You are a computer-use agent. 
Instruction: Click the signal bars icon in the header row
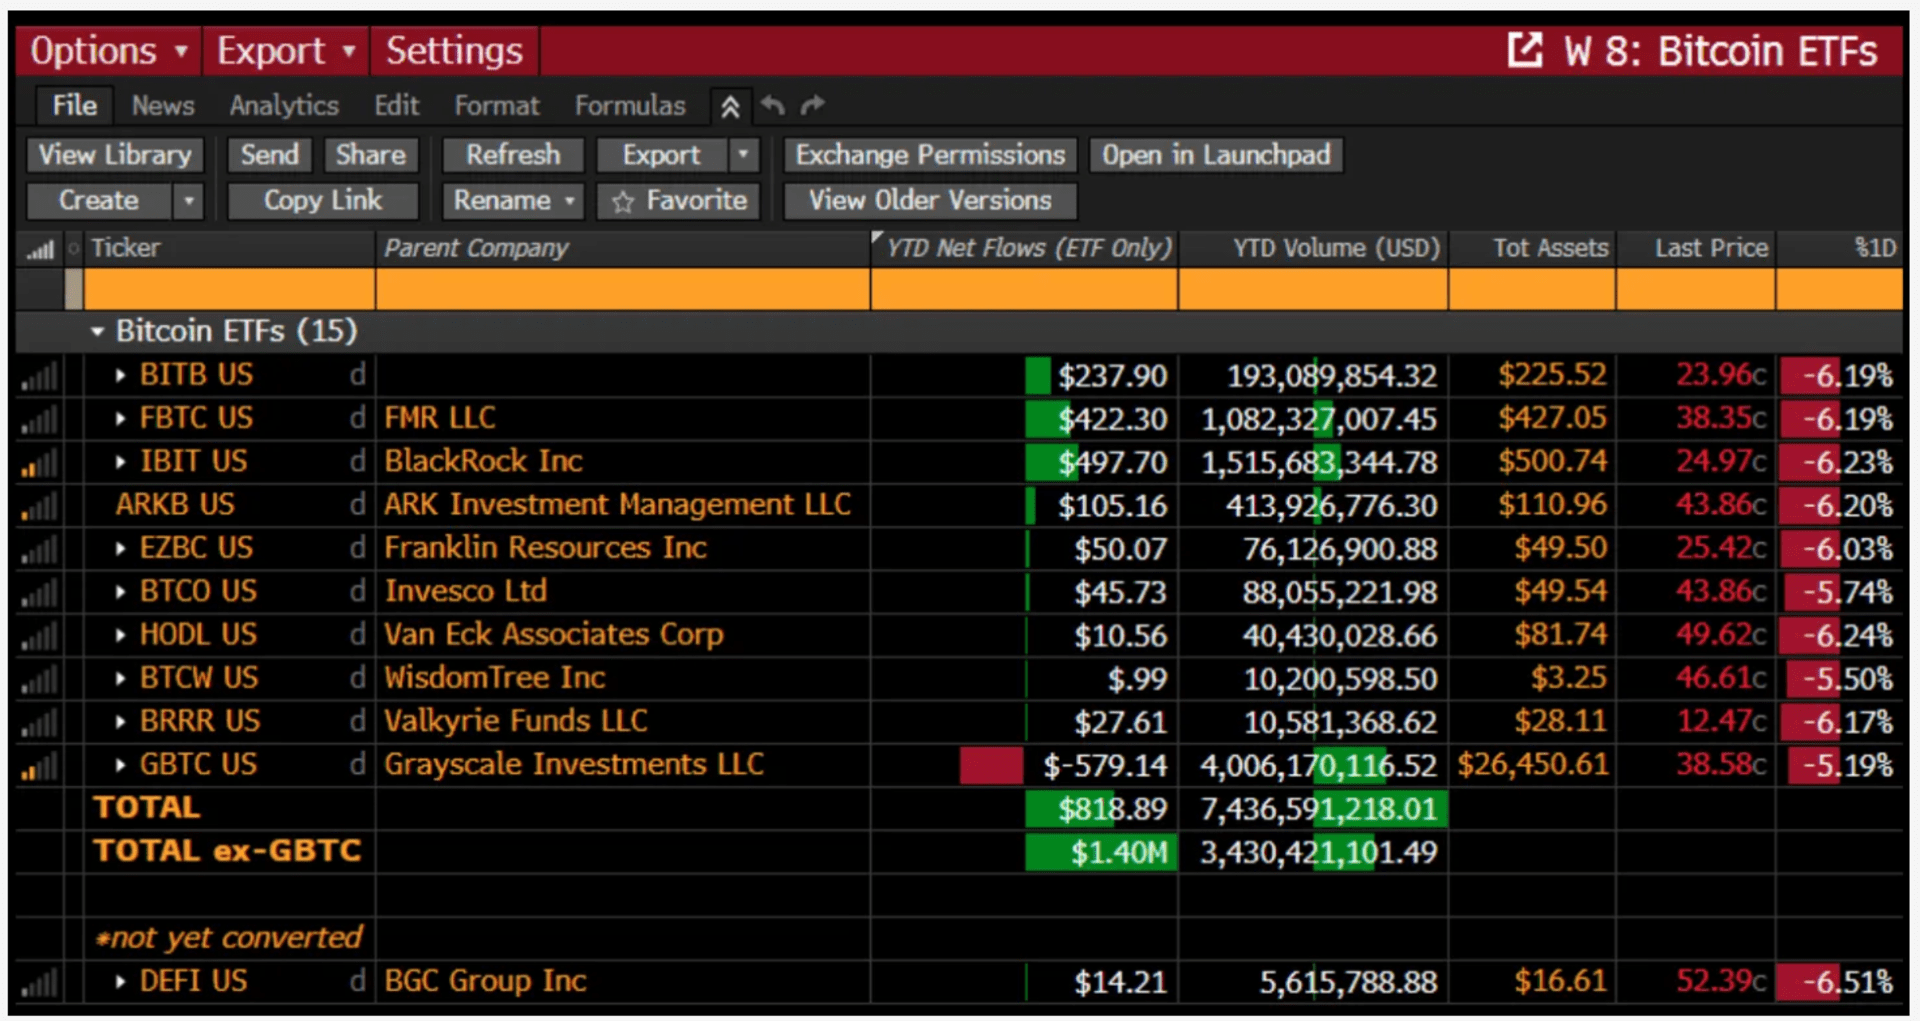40,249
